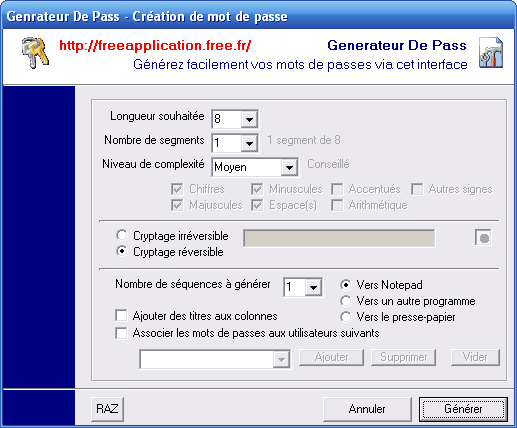Click the Générer button

tap(463, 409)
